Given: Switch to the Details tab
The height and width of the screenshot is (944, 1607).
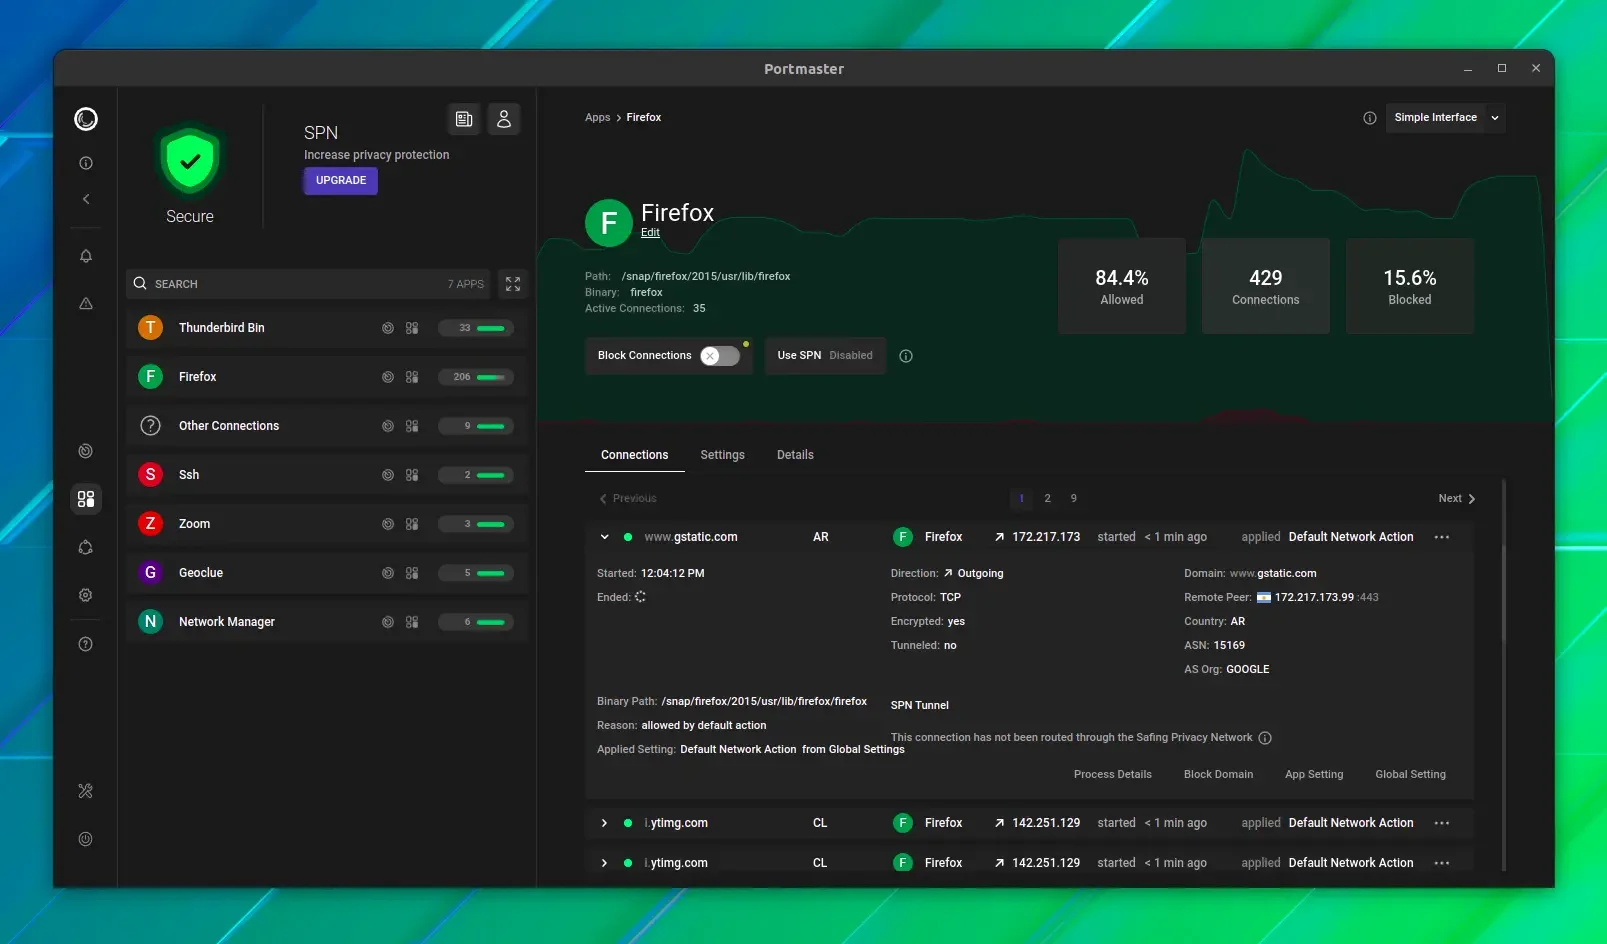Looking at the screenshot, I should coord(795,455).
